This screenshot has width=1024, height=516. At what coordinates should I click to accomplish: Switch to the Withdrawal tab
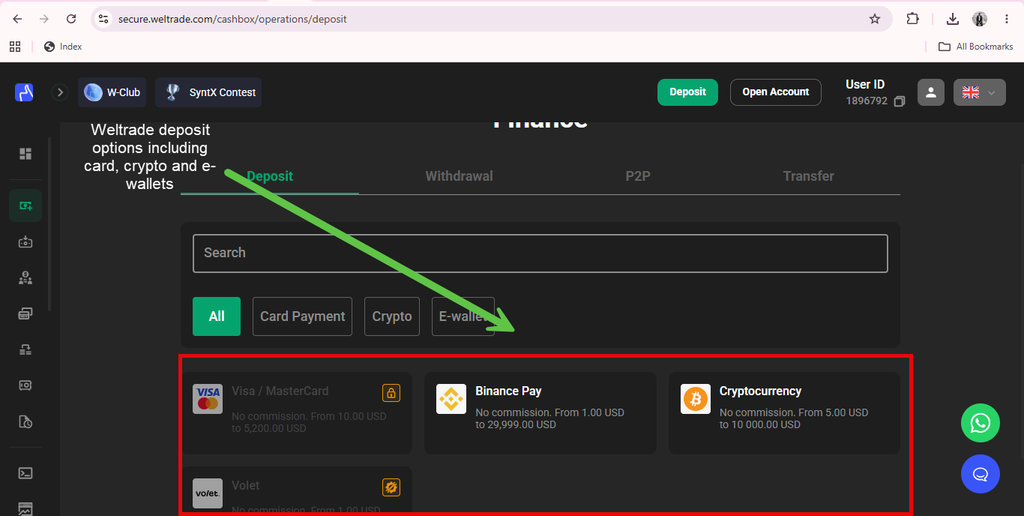[x=459, y=176]
